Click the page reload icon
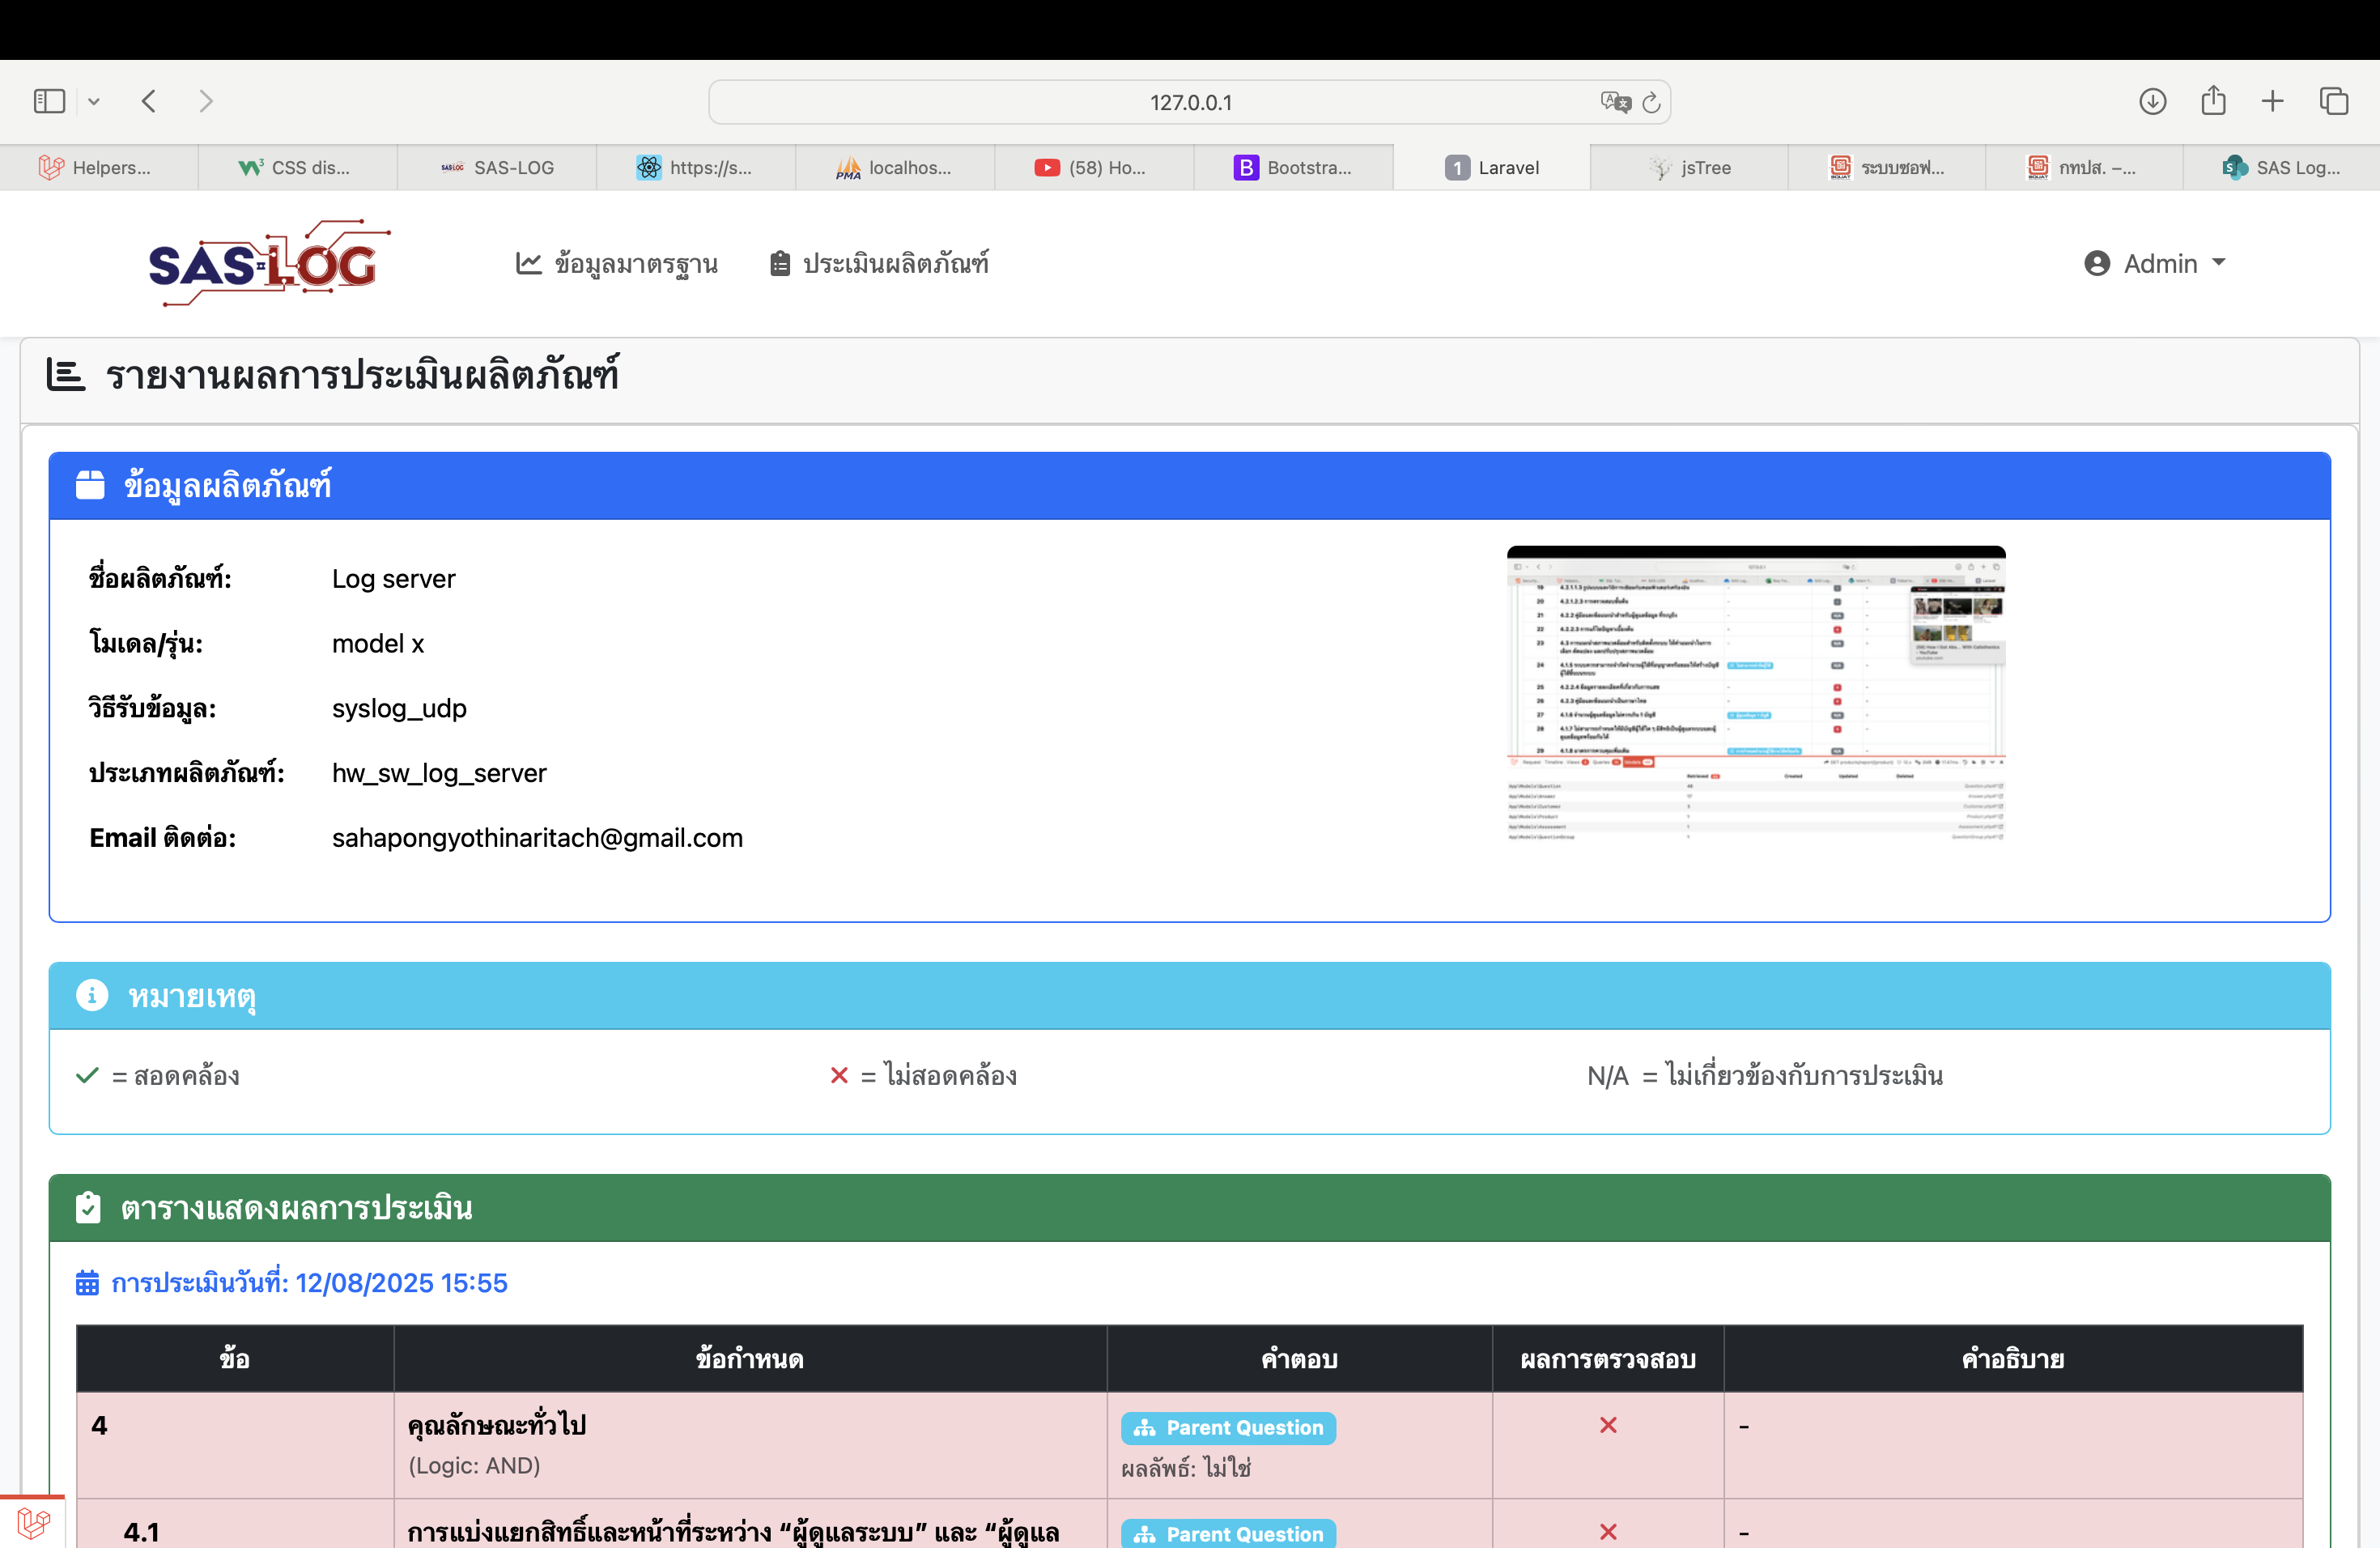 pyautogui.click(x=1651, y=102)
